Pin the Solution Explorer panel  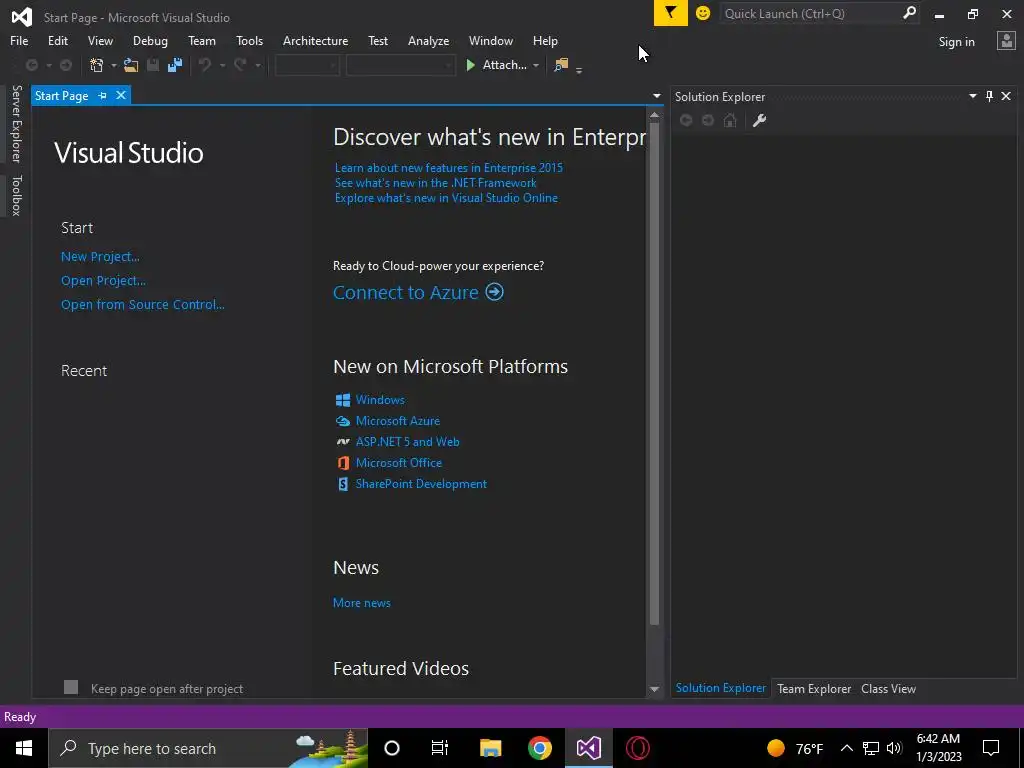coord(989,96)
